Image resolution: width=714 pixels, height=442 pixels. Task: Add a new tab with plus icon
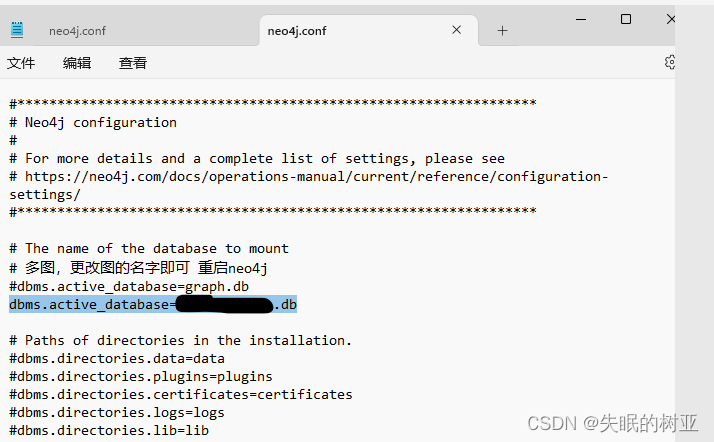[x=502, y=30]
